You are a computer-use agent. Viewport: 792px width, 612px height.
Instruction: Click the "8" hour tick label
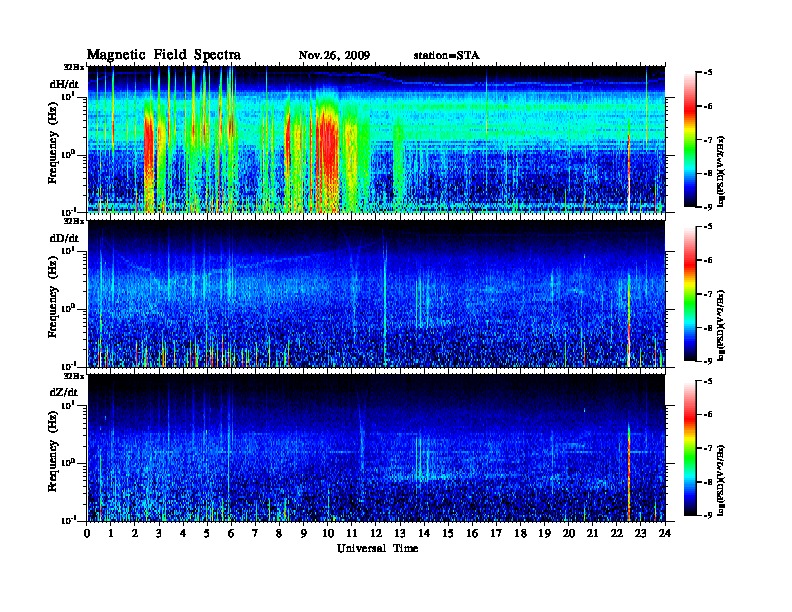click(x=279, y=533)
